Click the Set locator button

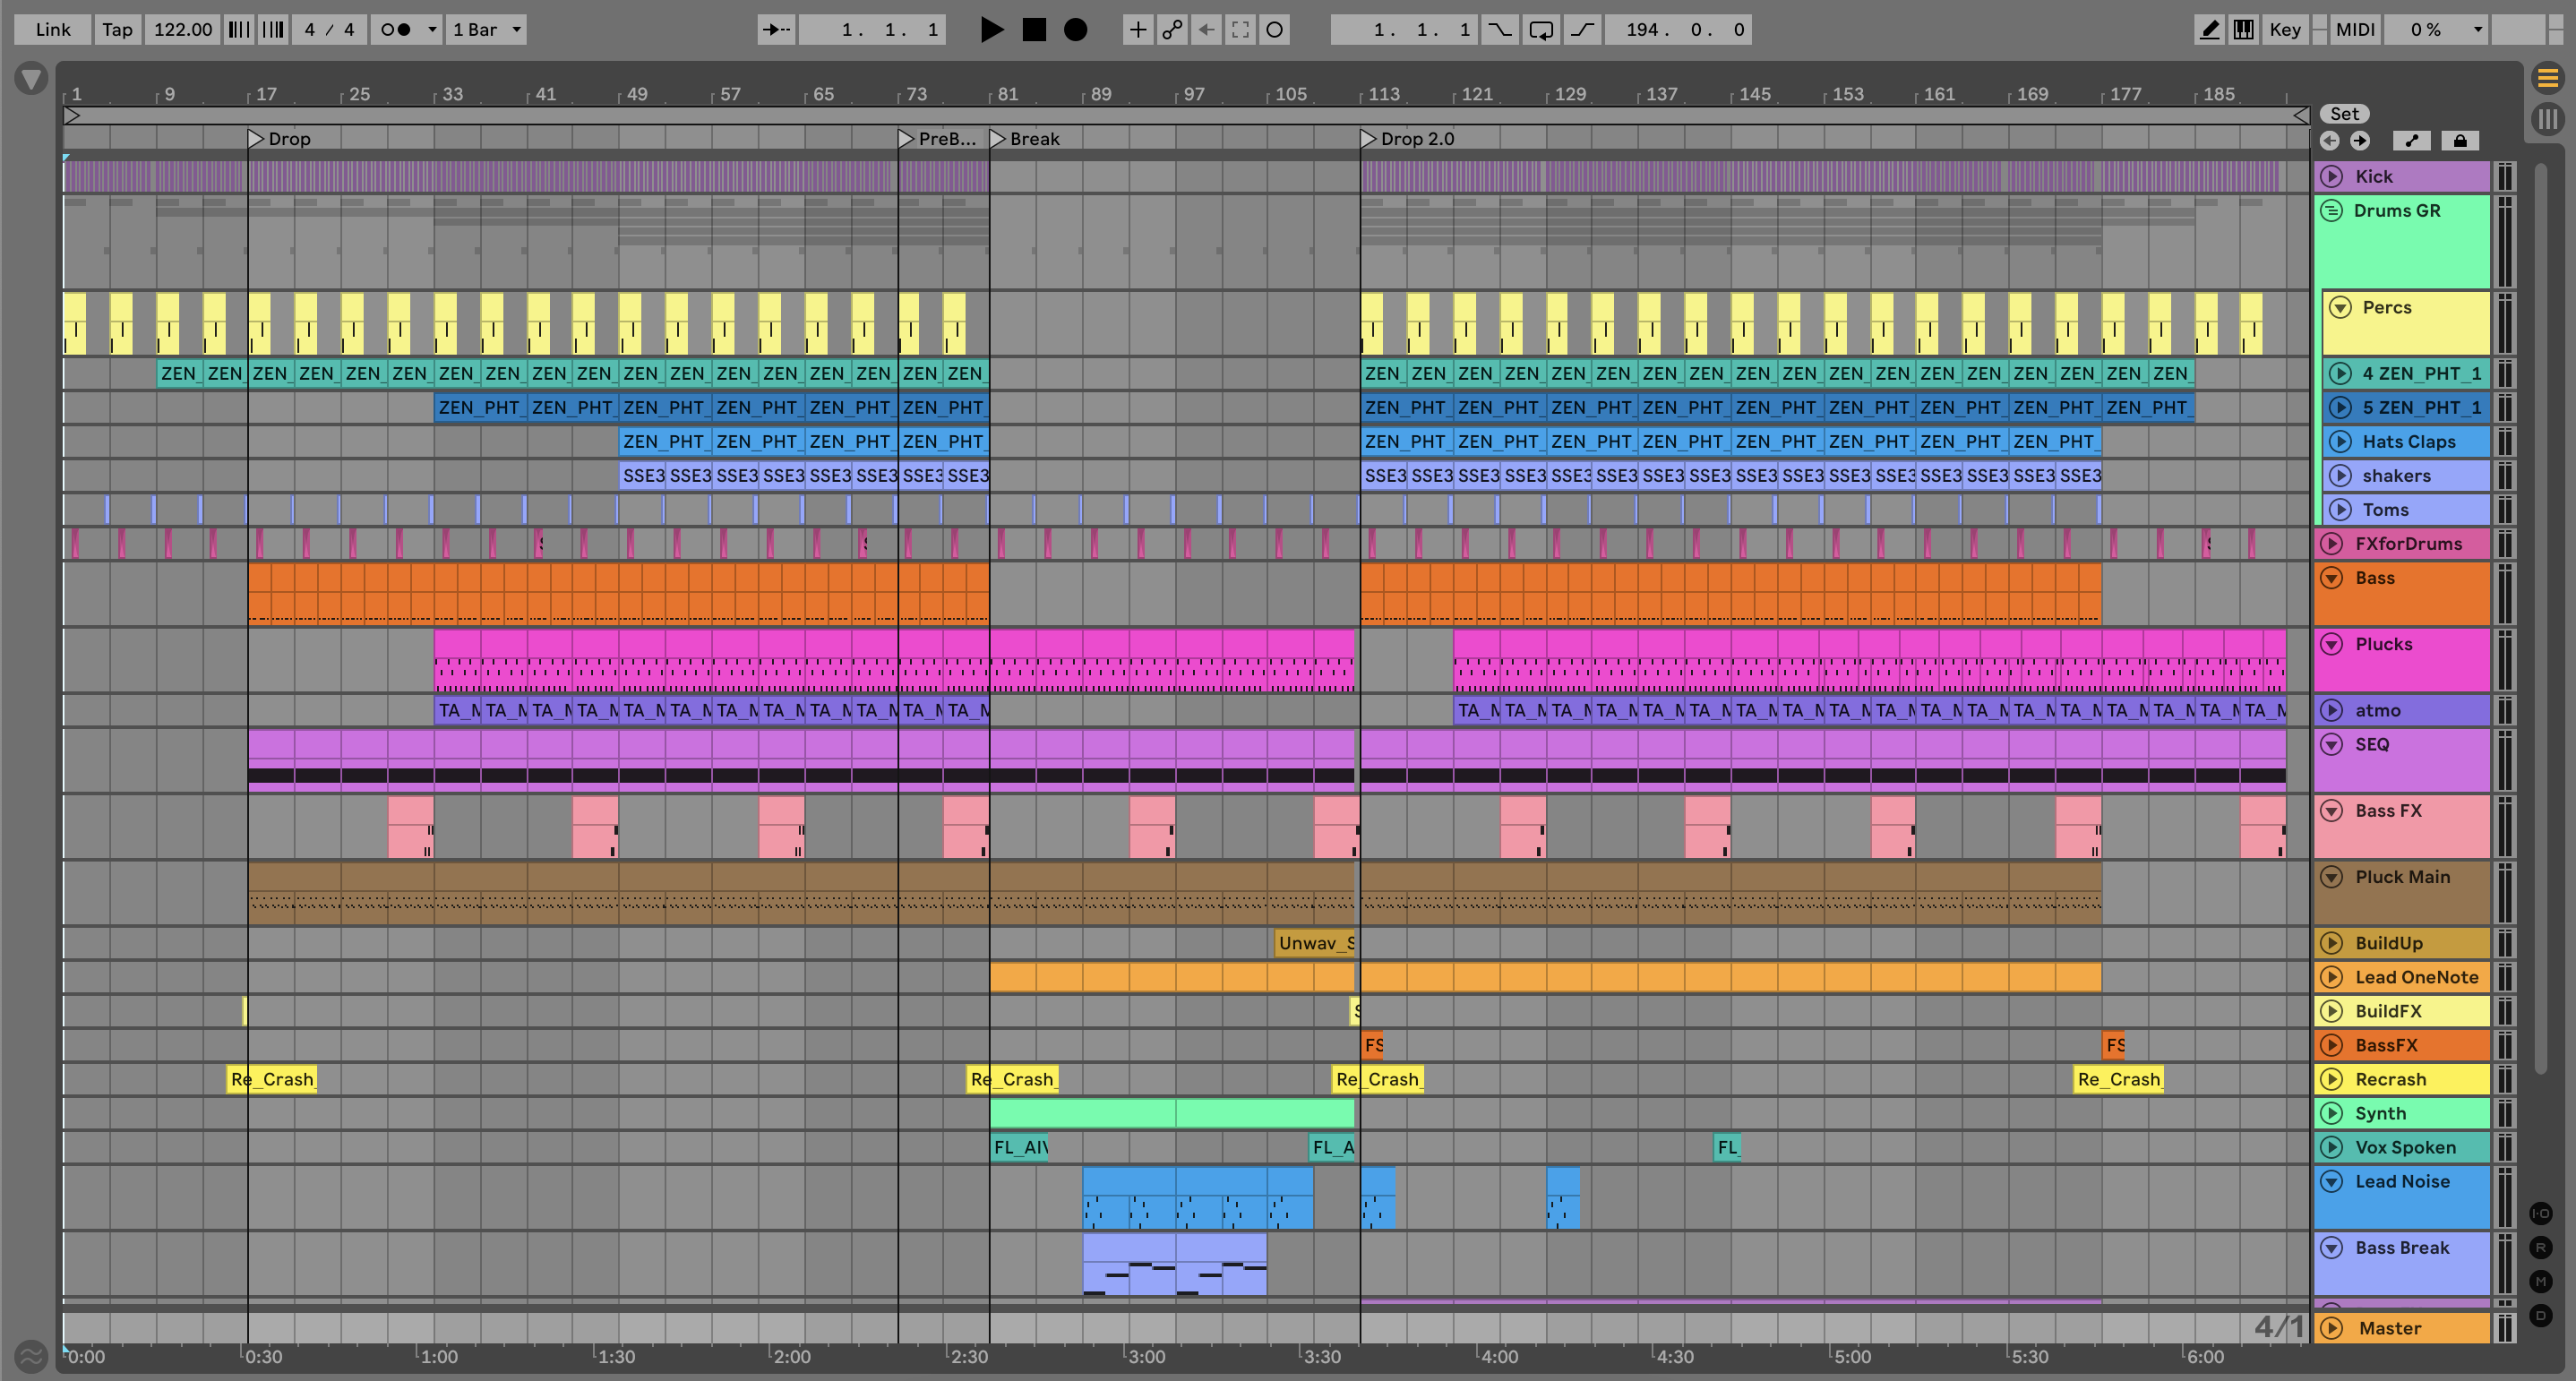[2344, 114]
